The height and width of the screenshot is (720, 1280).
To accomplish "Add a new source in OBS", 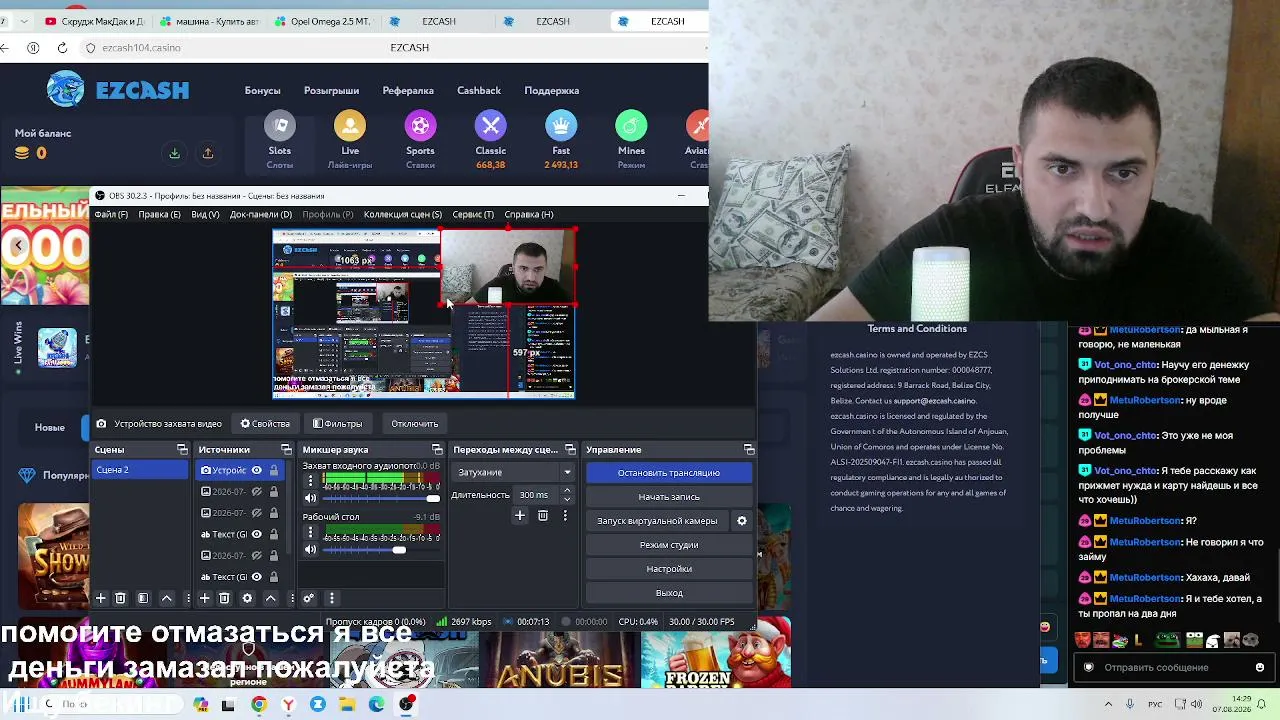I will click(204, 598).
